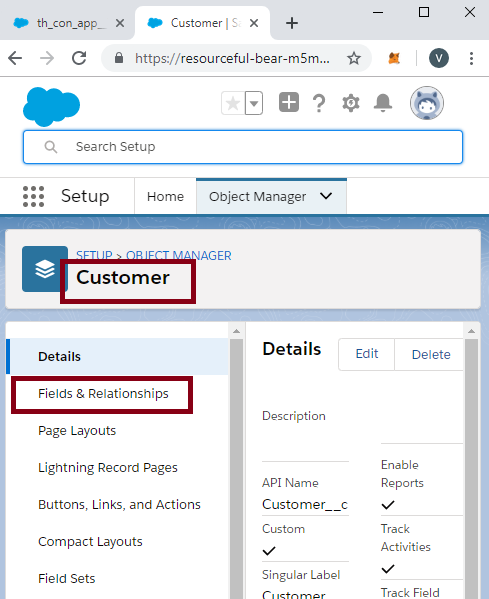Click the browser forward arrow
This screenshot has width=489, height=599.
pyautogui.click(x=47, y=58)
